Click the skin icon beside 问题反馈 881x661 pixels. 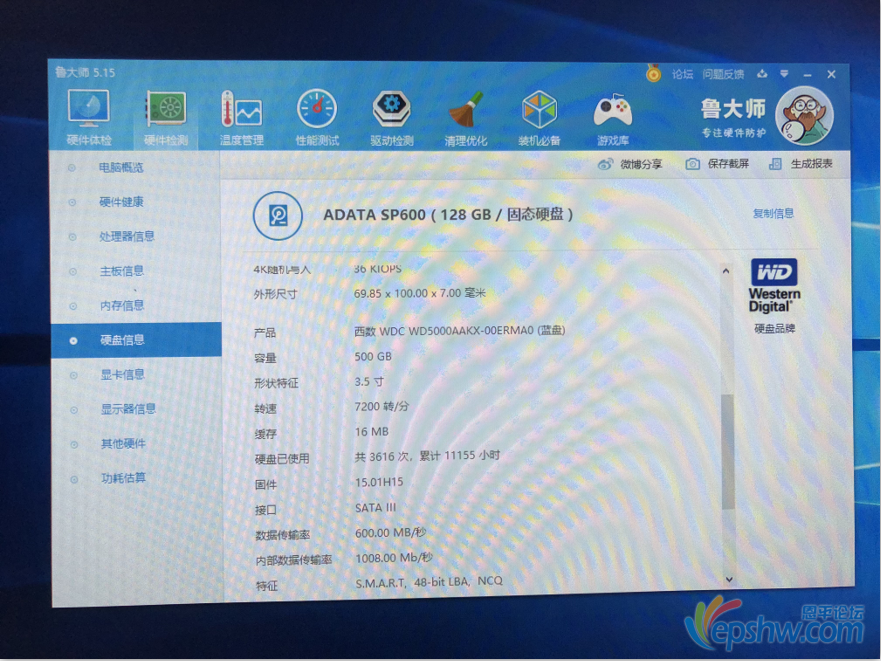click(x=762, y=74)
